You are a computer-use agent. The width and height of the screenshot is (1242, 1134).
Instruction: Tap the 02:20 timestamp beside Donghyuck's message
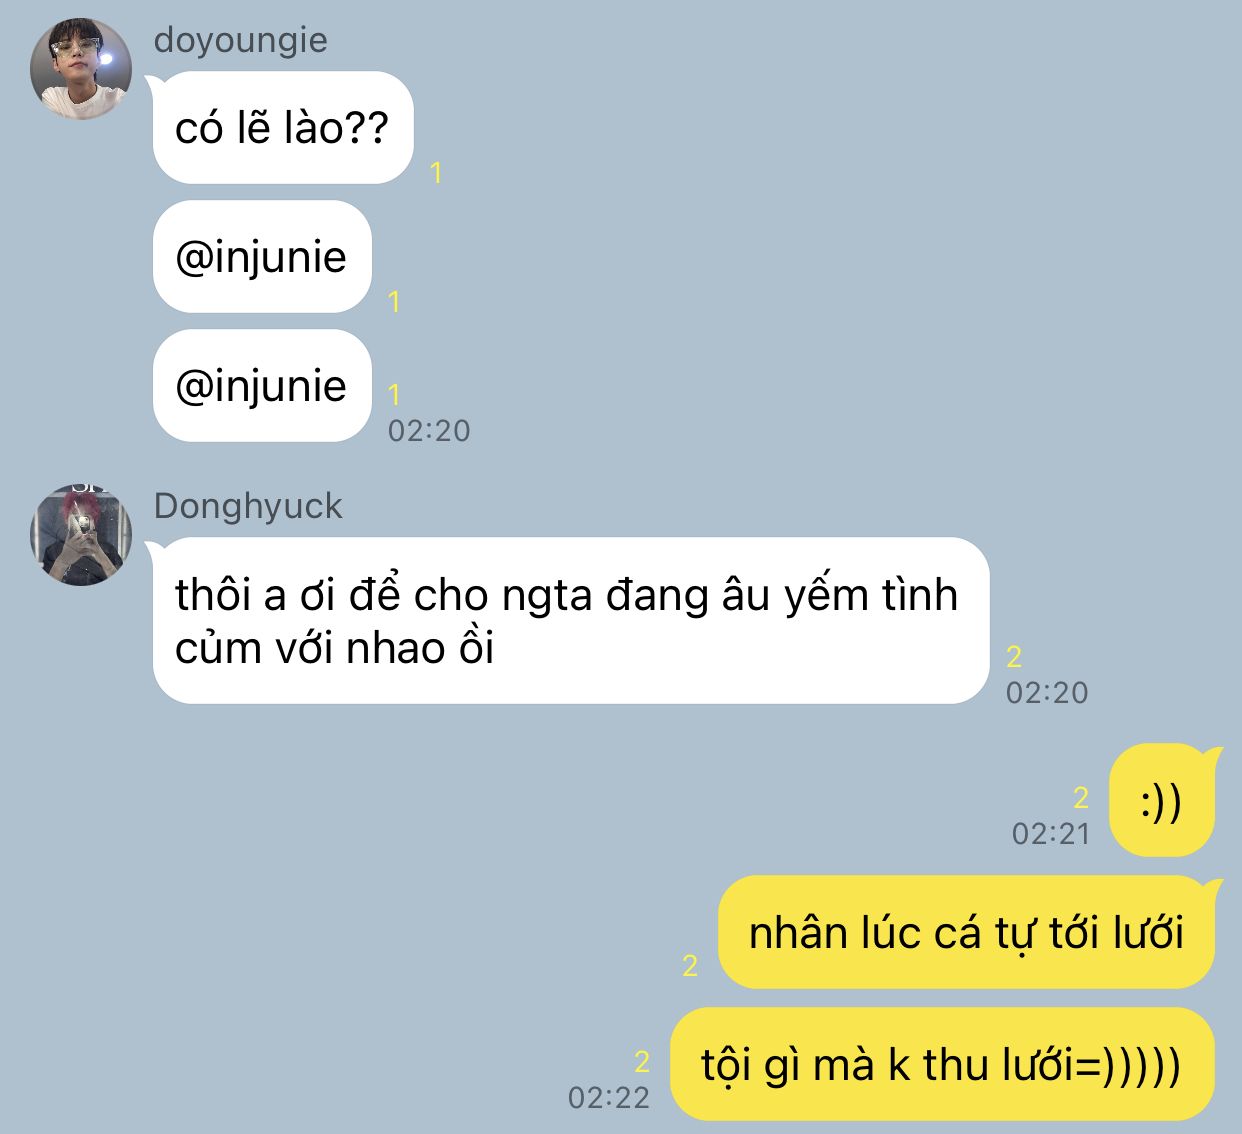pyautogui.click(x=1047, y=693)
